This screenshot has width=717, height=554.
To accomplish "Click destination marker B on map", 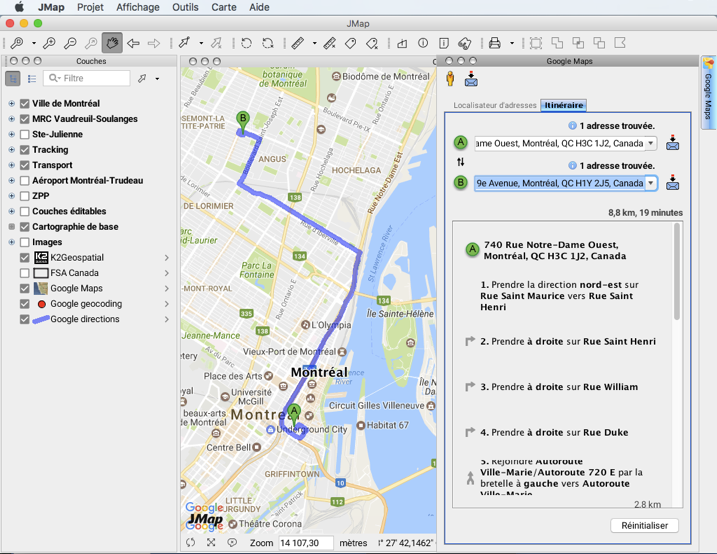I will (242, 123).
